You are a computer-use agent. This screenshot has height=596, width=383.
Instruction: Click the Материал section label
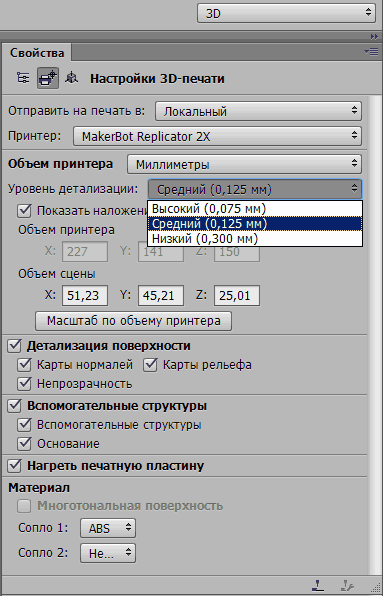point(39,487)
